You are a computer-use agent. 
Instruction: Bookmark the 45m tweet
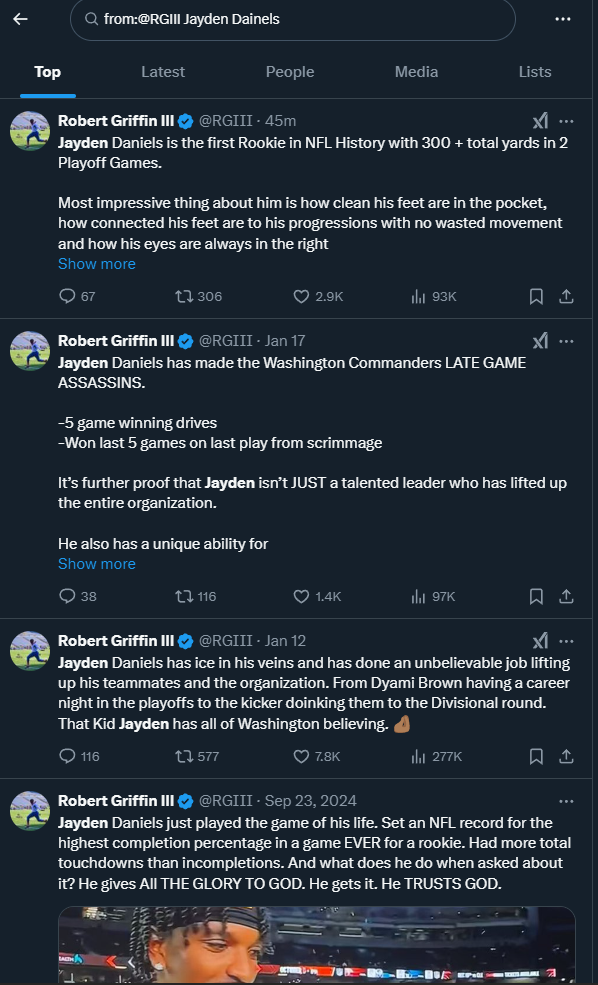[536, 296]
